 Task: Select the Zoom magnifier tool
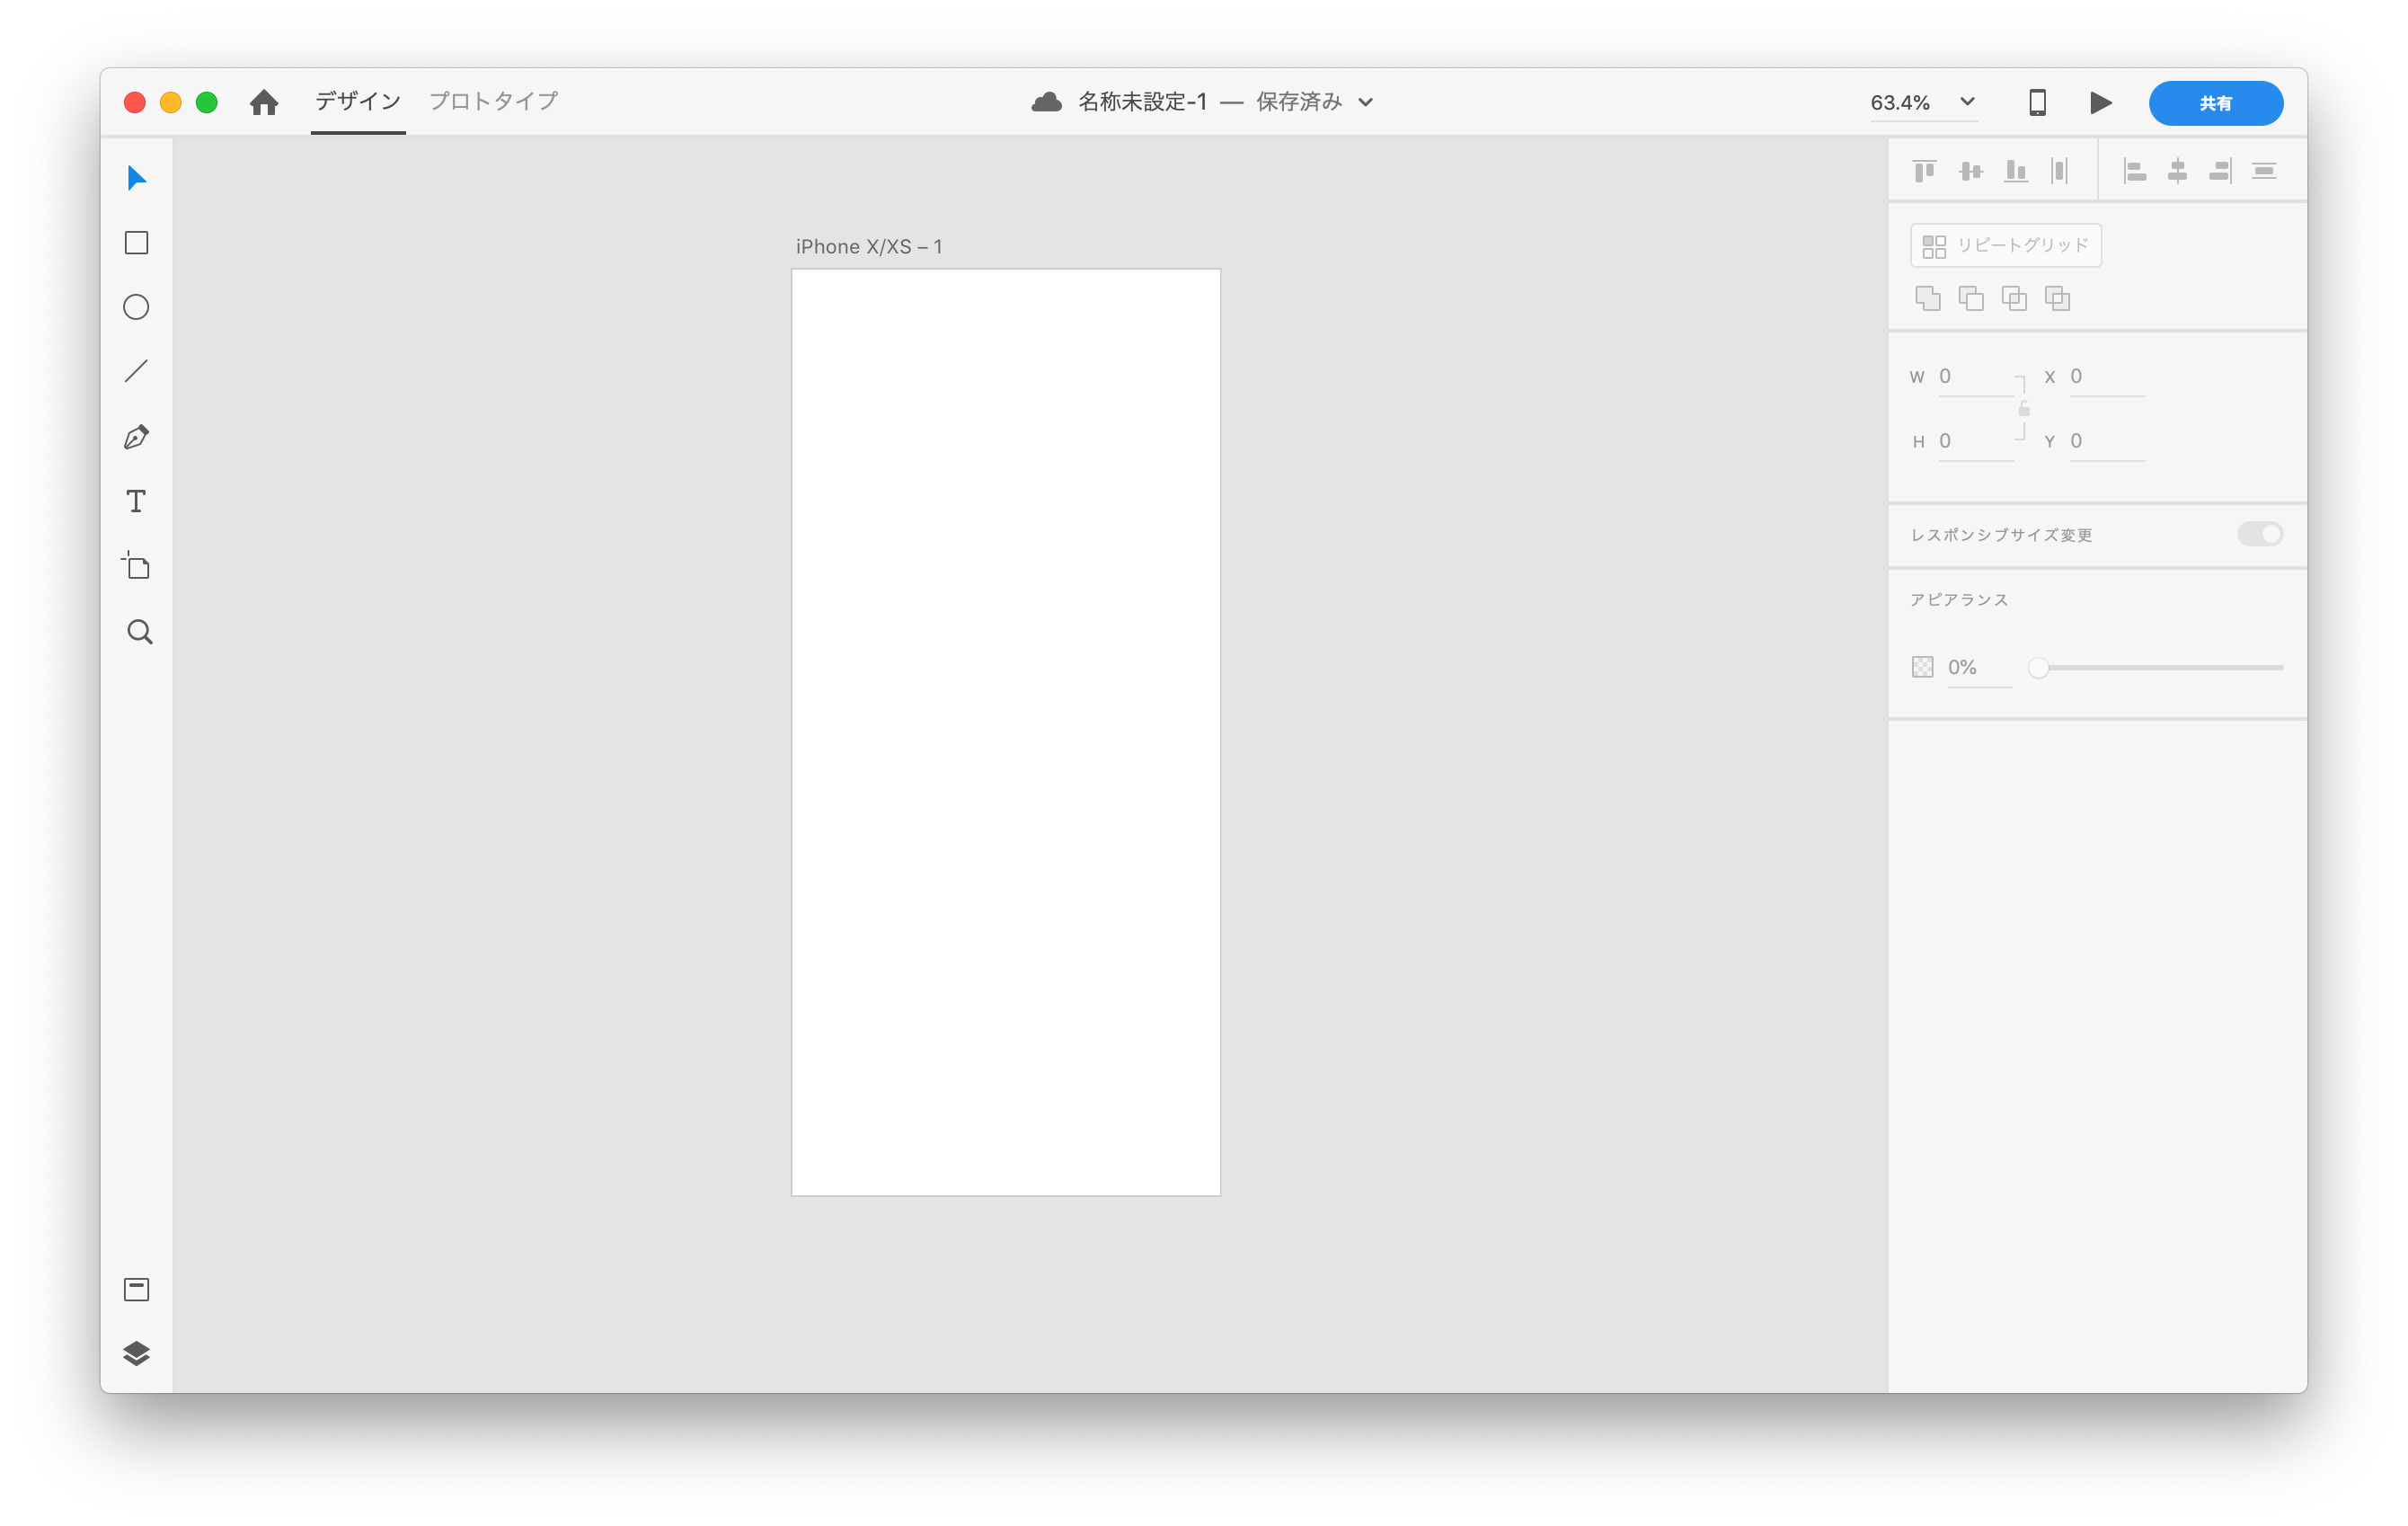coord(139,632)
